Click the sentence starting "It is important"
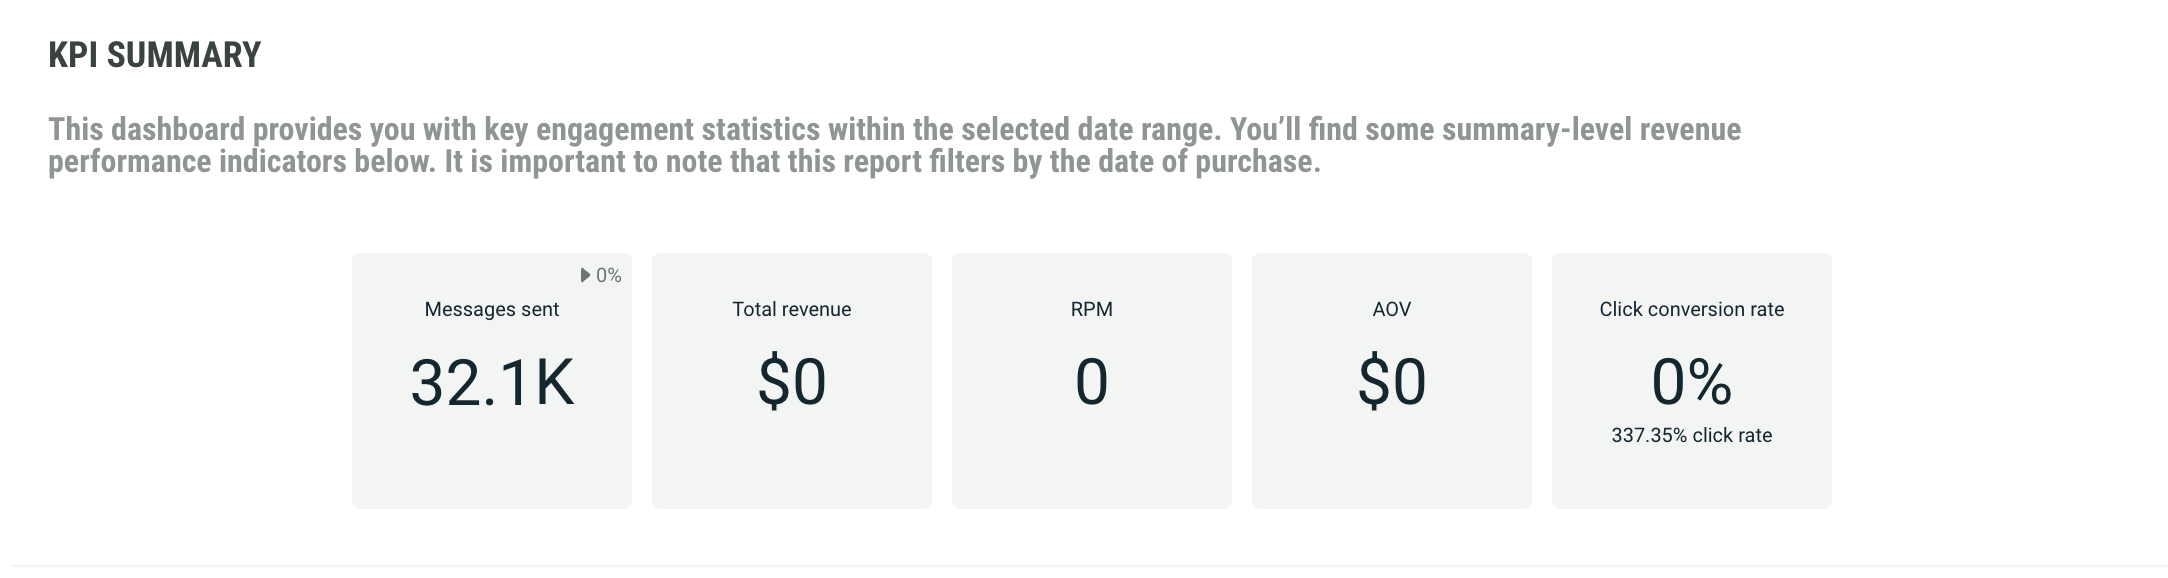The width and height of the screenshot is (2168, 578). [x=880, y=162]
